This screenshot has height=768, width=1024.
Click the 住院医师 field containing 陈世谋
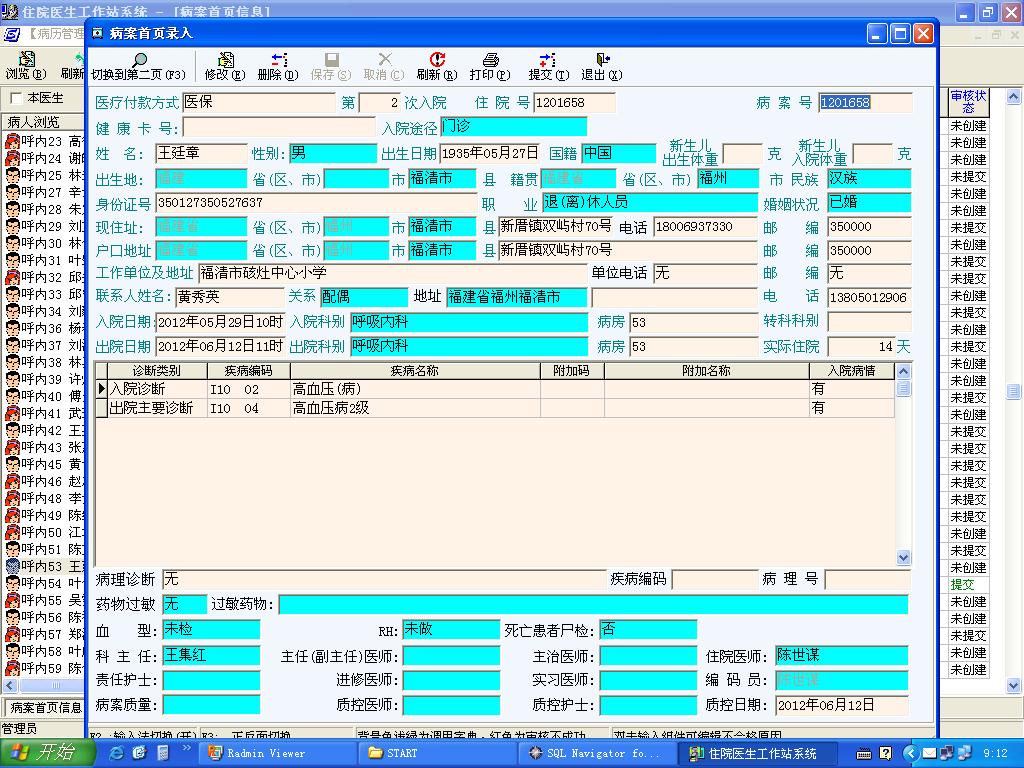pos(842,655)
